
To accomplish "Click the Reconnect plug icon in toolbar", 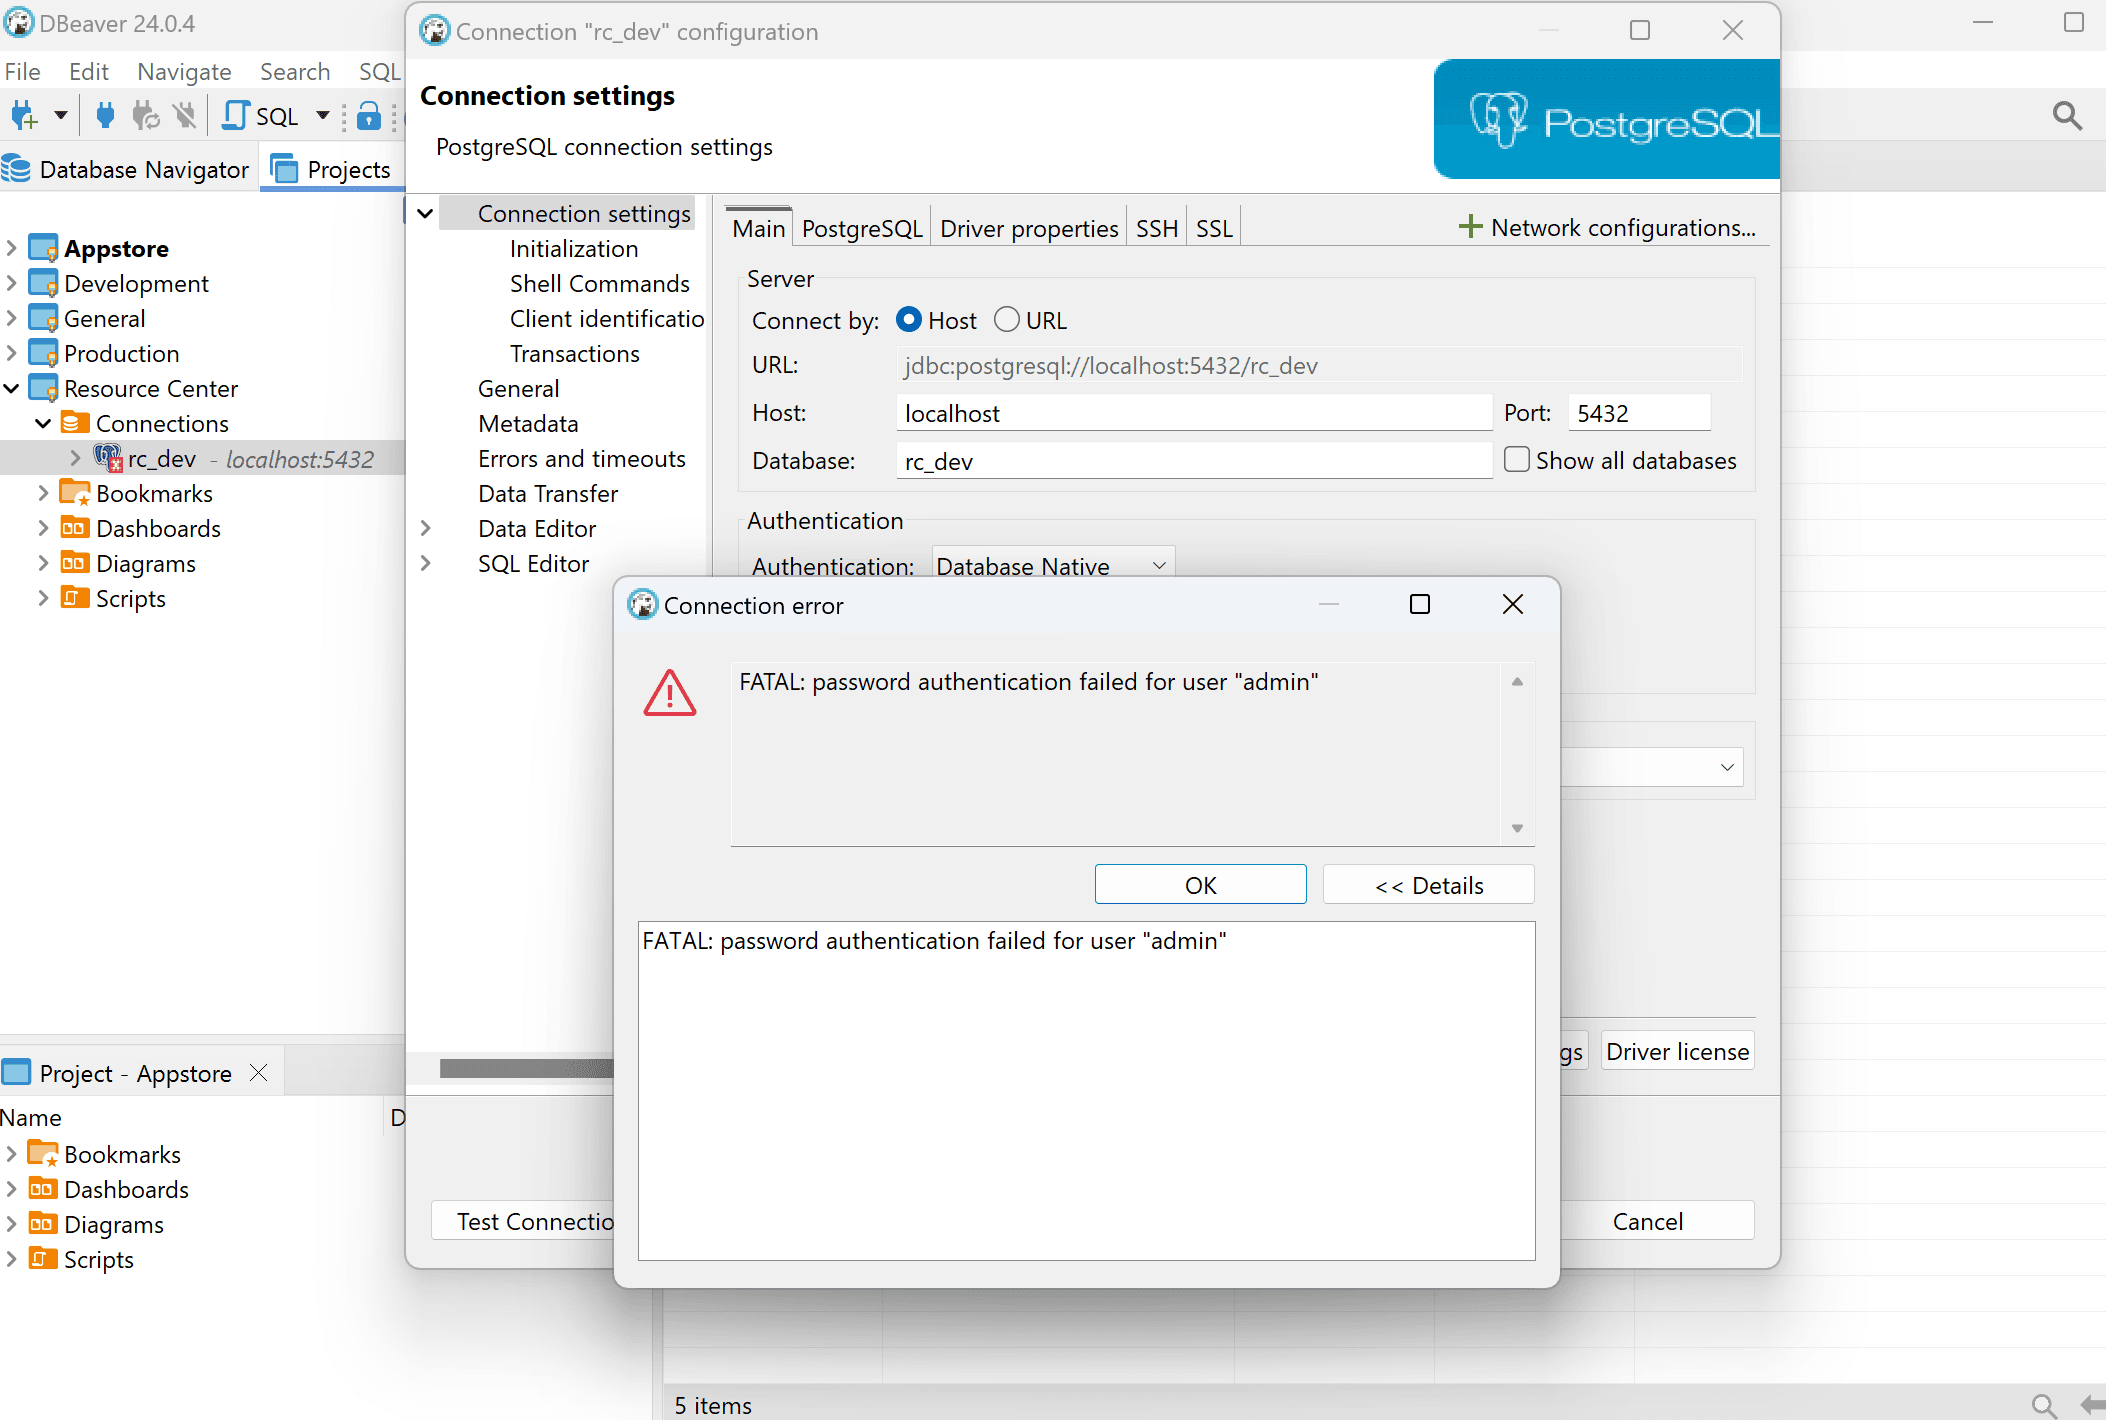I will click(x=146, y=116).
